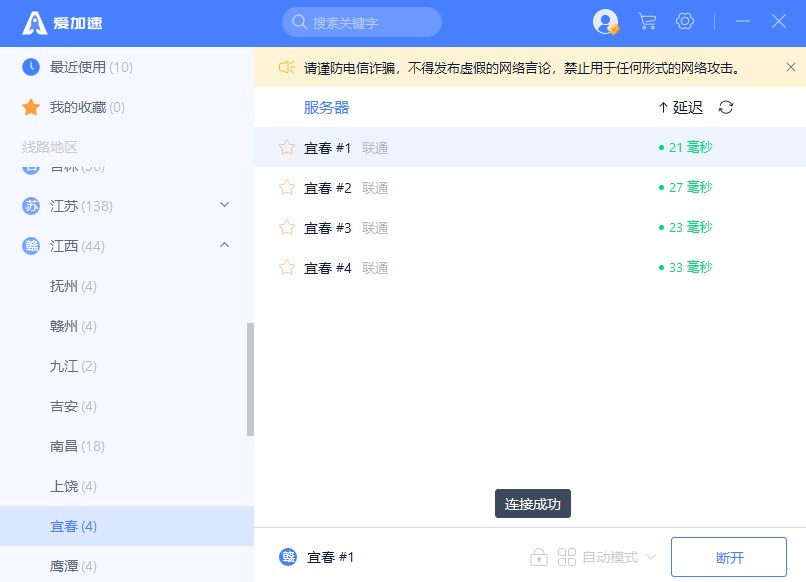806x582 pixels.
Task: Favorite server 宜春 #1 with its star
Action: [287, 148]
